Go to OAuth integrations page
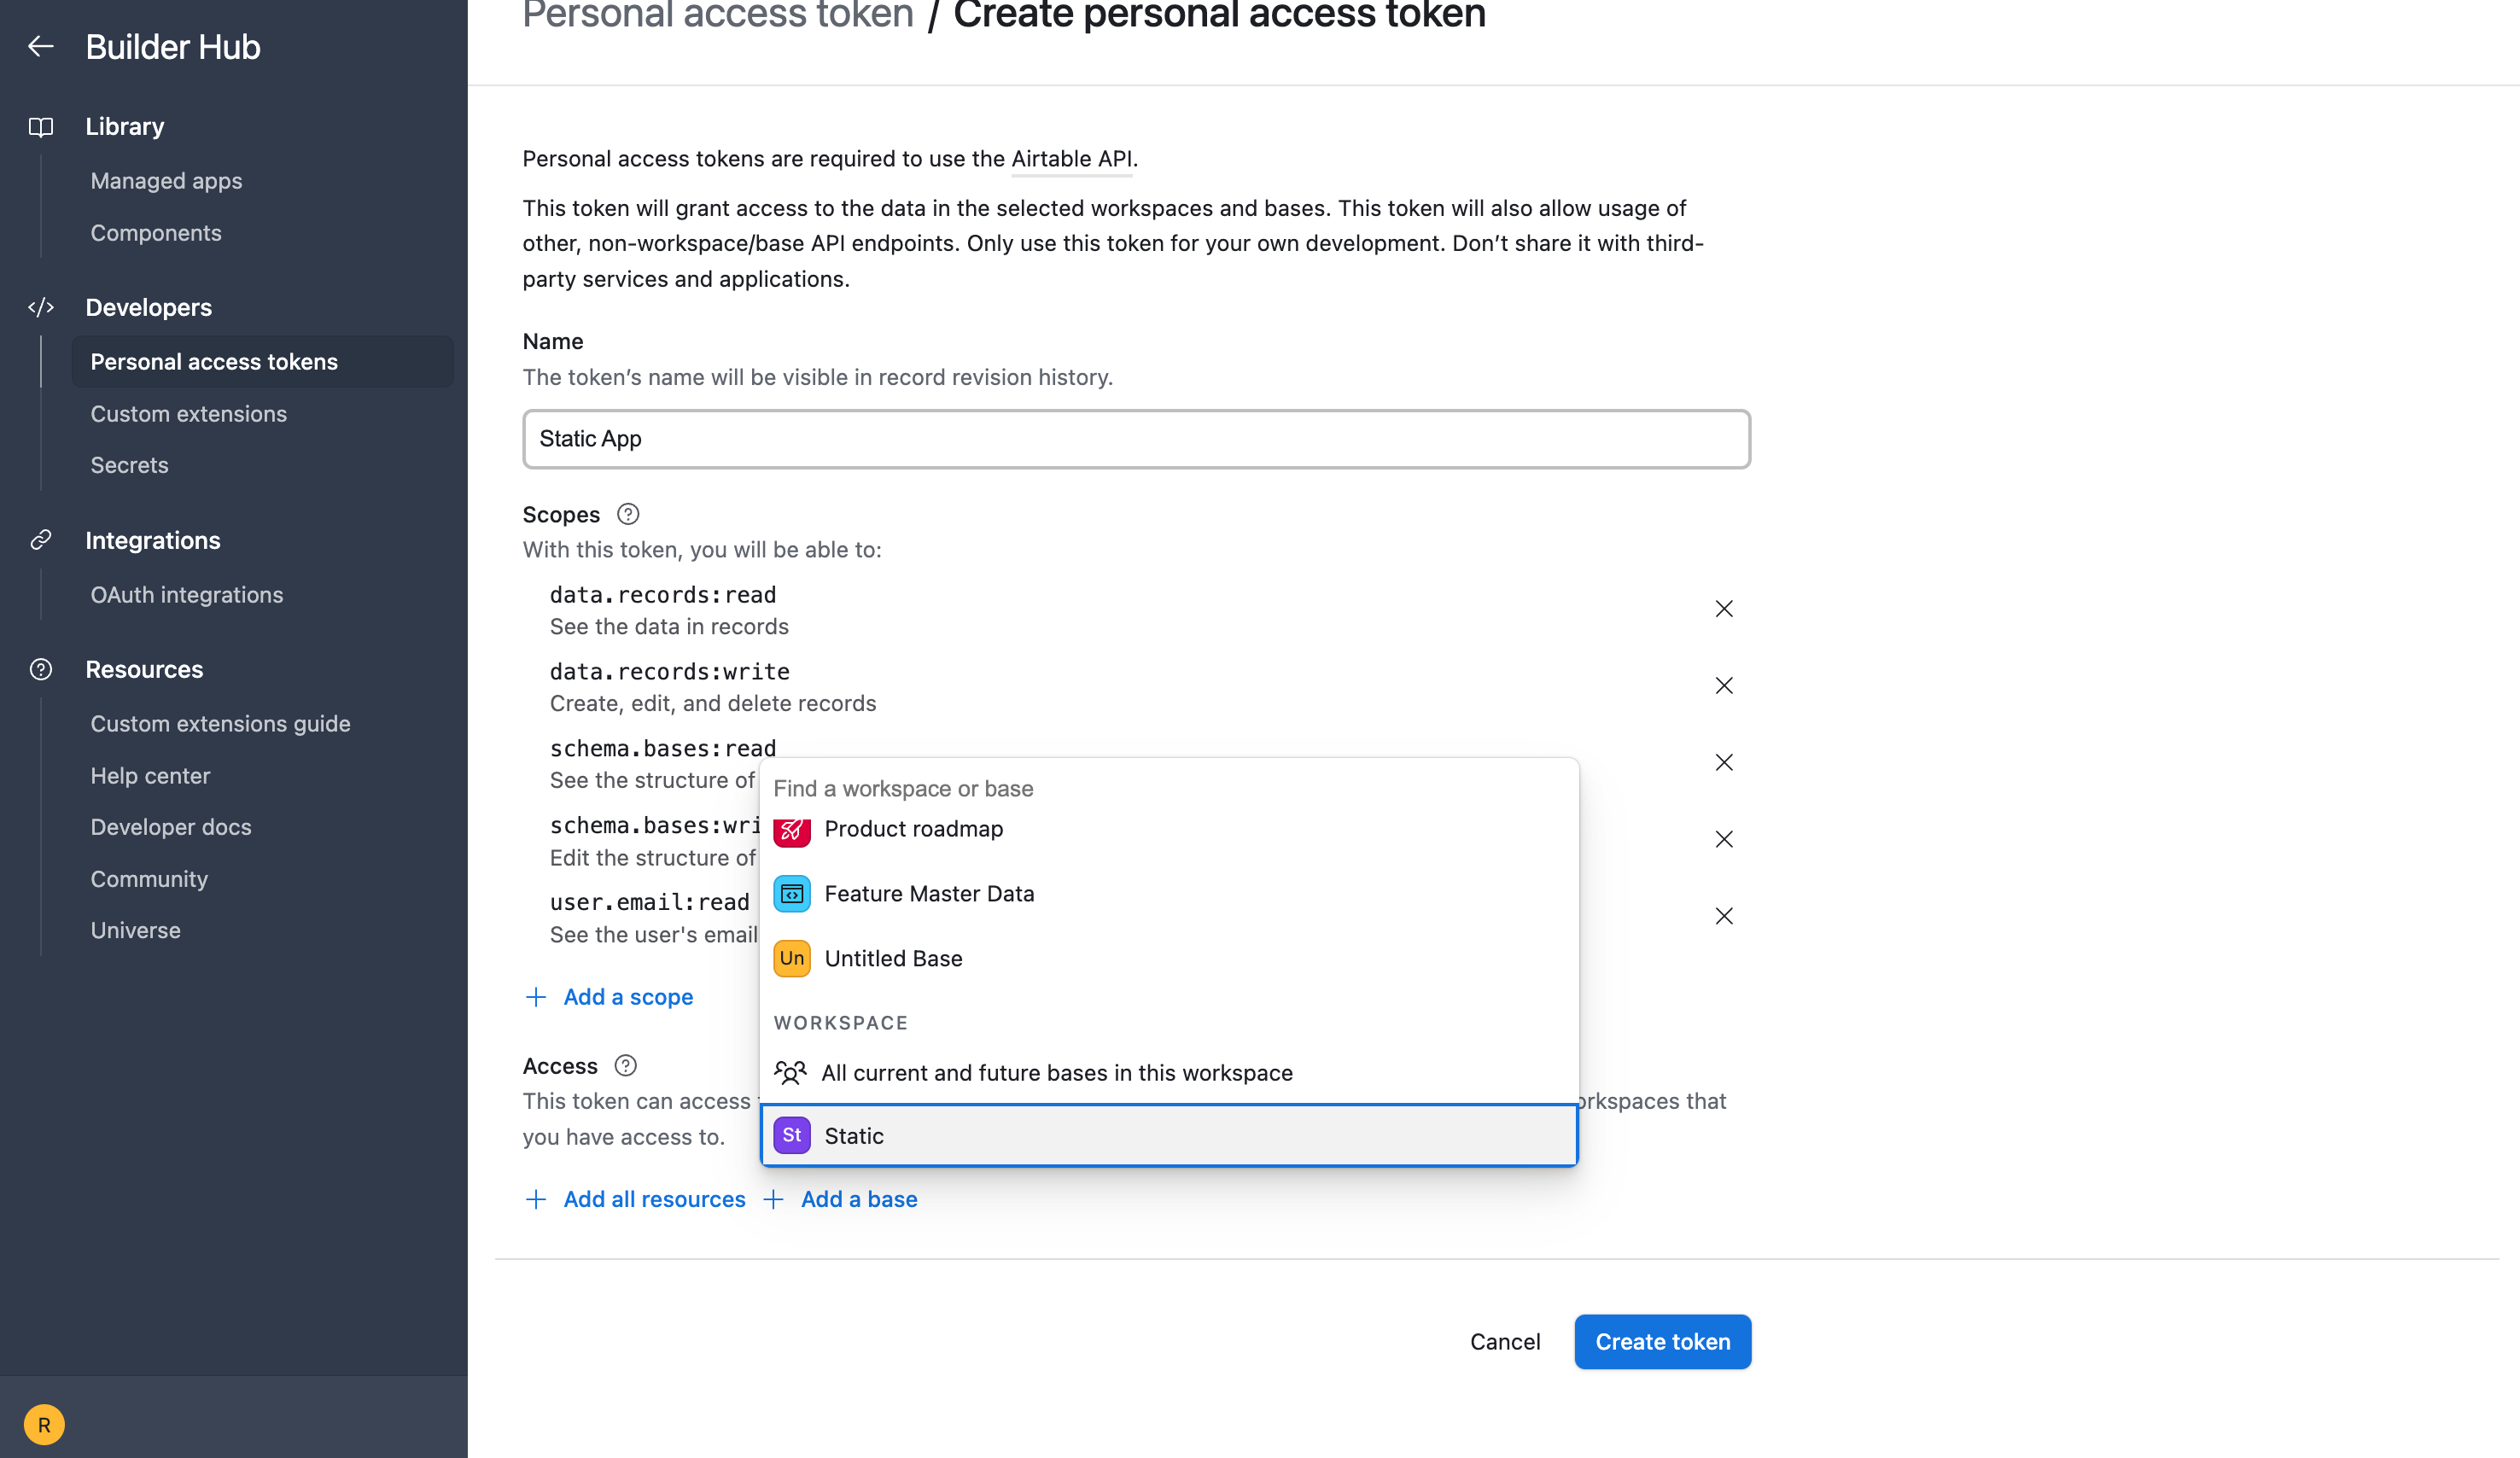This screenshot has height=1458, width=2520. tap(186, 595)
